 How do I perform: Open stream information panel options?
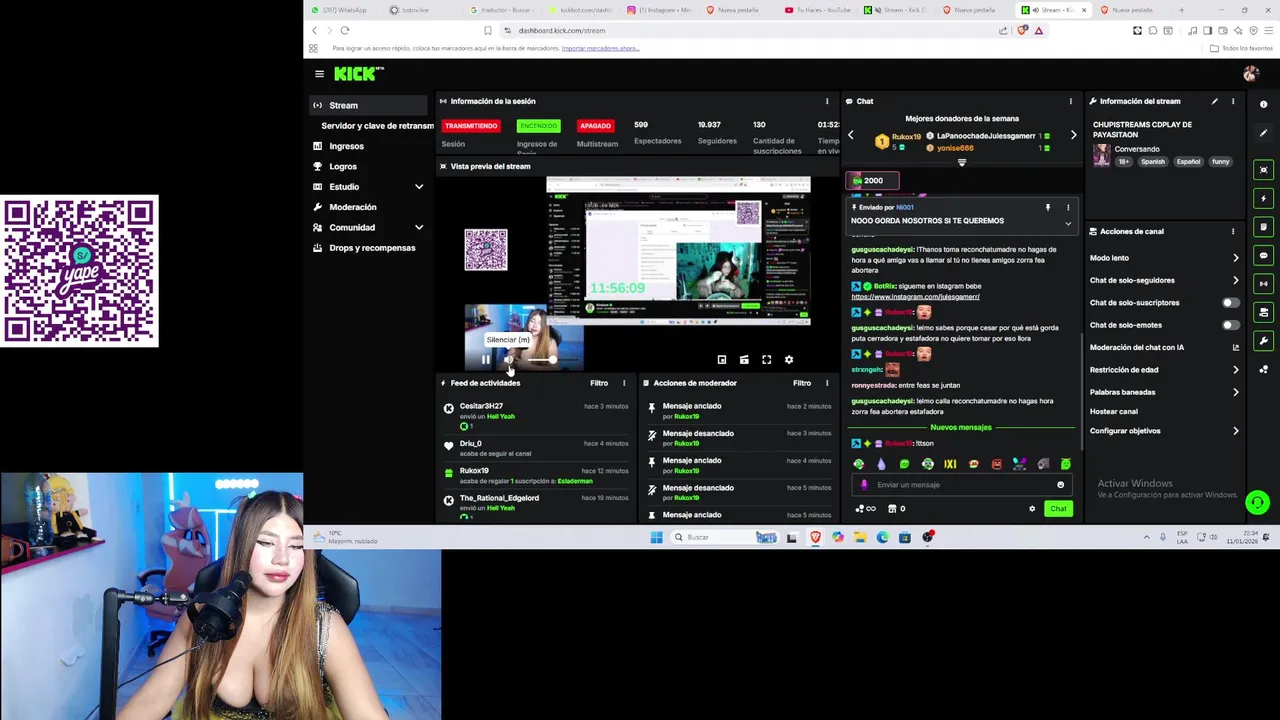(x=1232, y=101)
